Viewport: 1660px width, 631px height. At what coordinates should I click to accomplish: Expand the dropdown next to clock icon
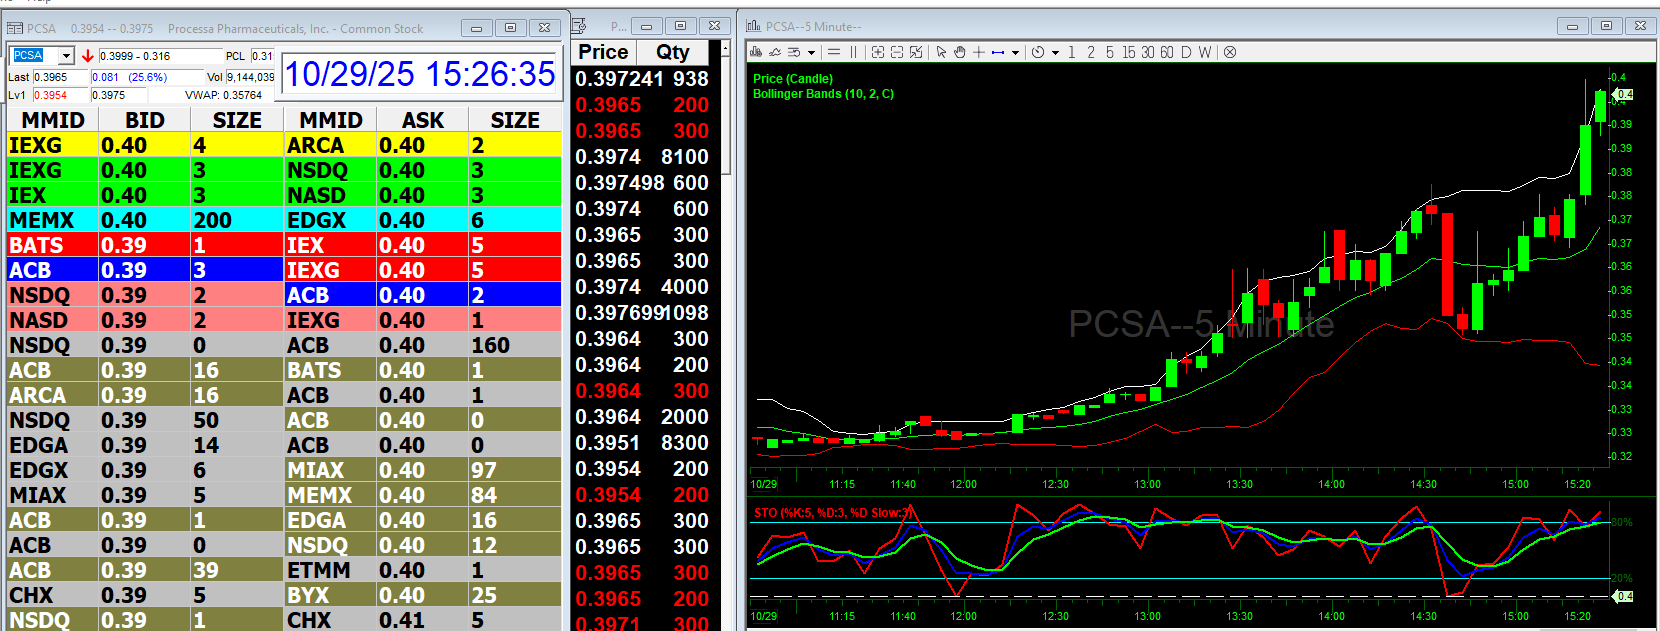tap(1055, 53)
